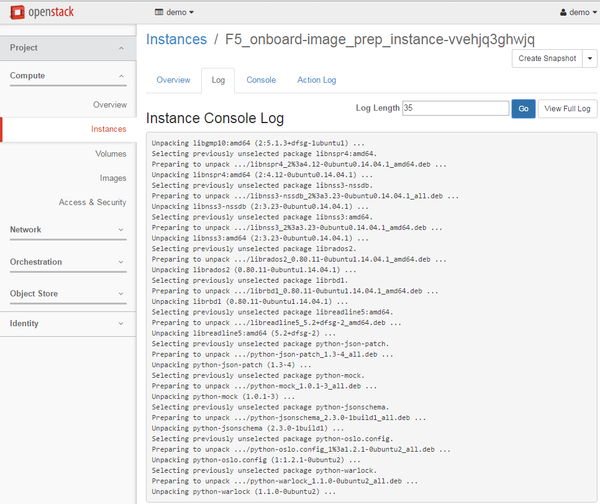Open Overview in Compute sidebar
The image size is (600, 504).
pyautogui.click(x=110, y=105)
